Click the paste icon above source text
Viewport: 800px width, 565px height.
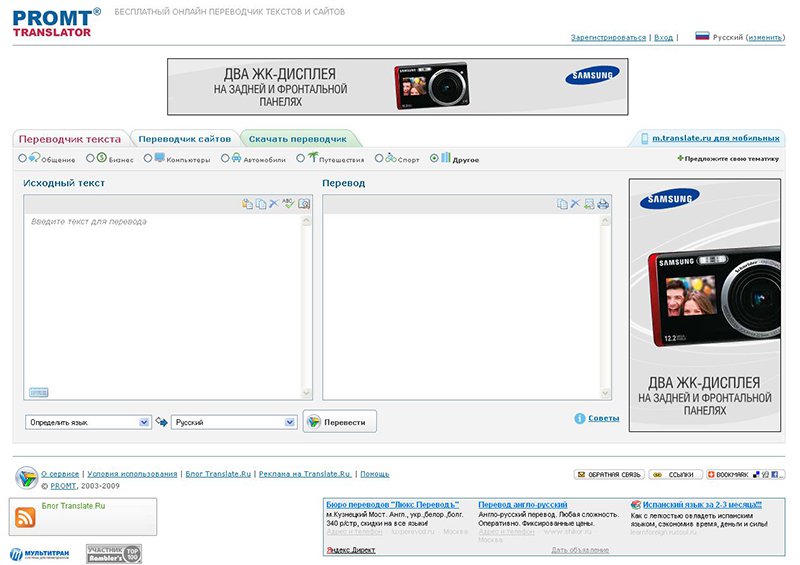tap(247, 204)
